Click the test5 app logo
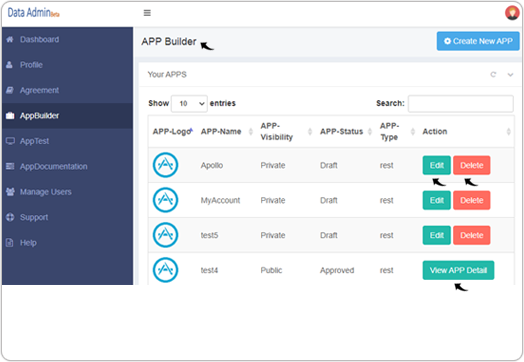The height and width of the screenshot is (362, 524). point(165,235)
